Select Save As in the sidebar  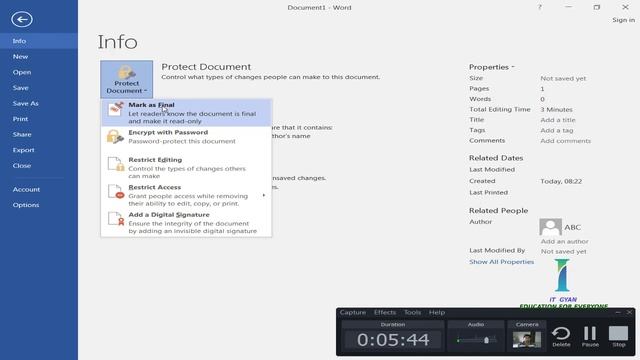click(x=39, y=103)
